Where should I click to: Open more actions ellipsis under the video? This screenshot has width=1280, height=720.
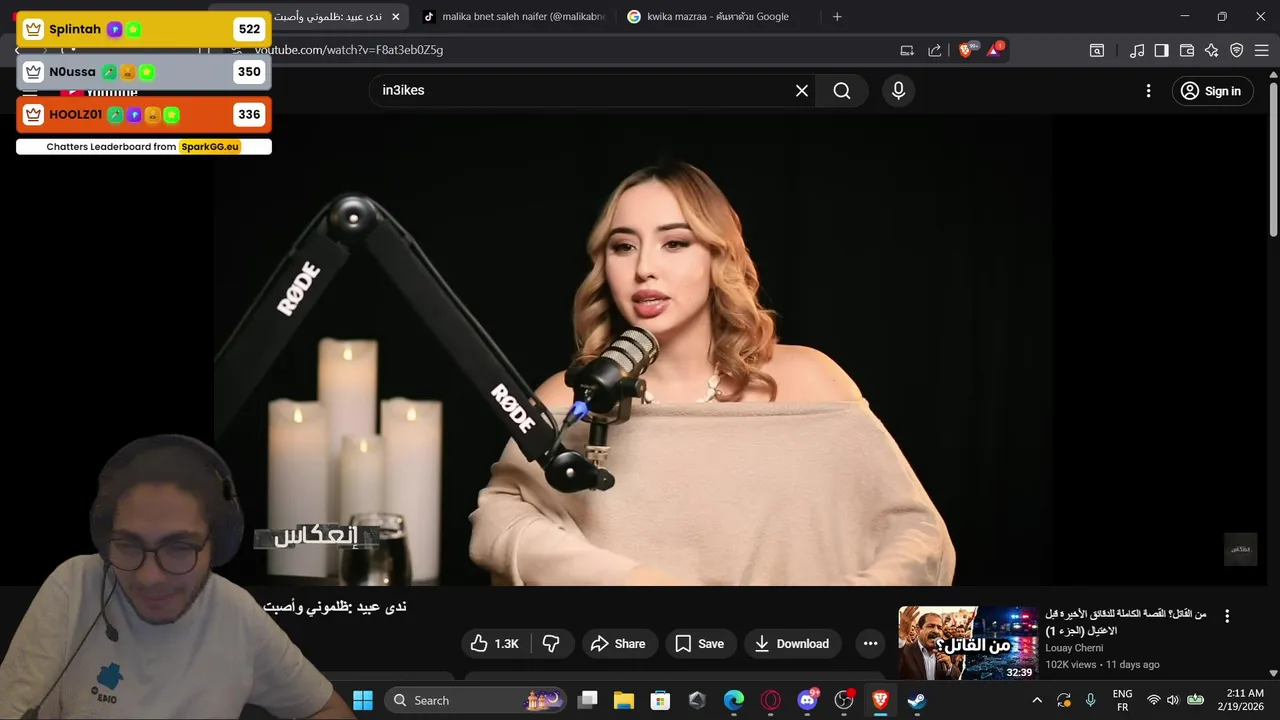[x=870, y=644]
